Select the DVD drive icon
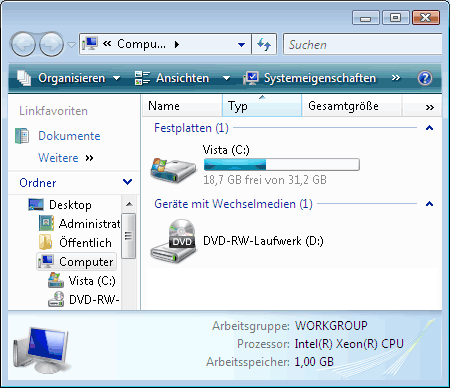This screenshot has height=388, width=450. point(173,241)
